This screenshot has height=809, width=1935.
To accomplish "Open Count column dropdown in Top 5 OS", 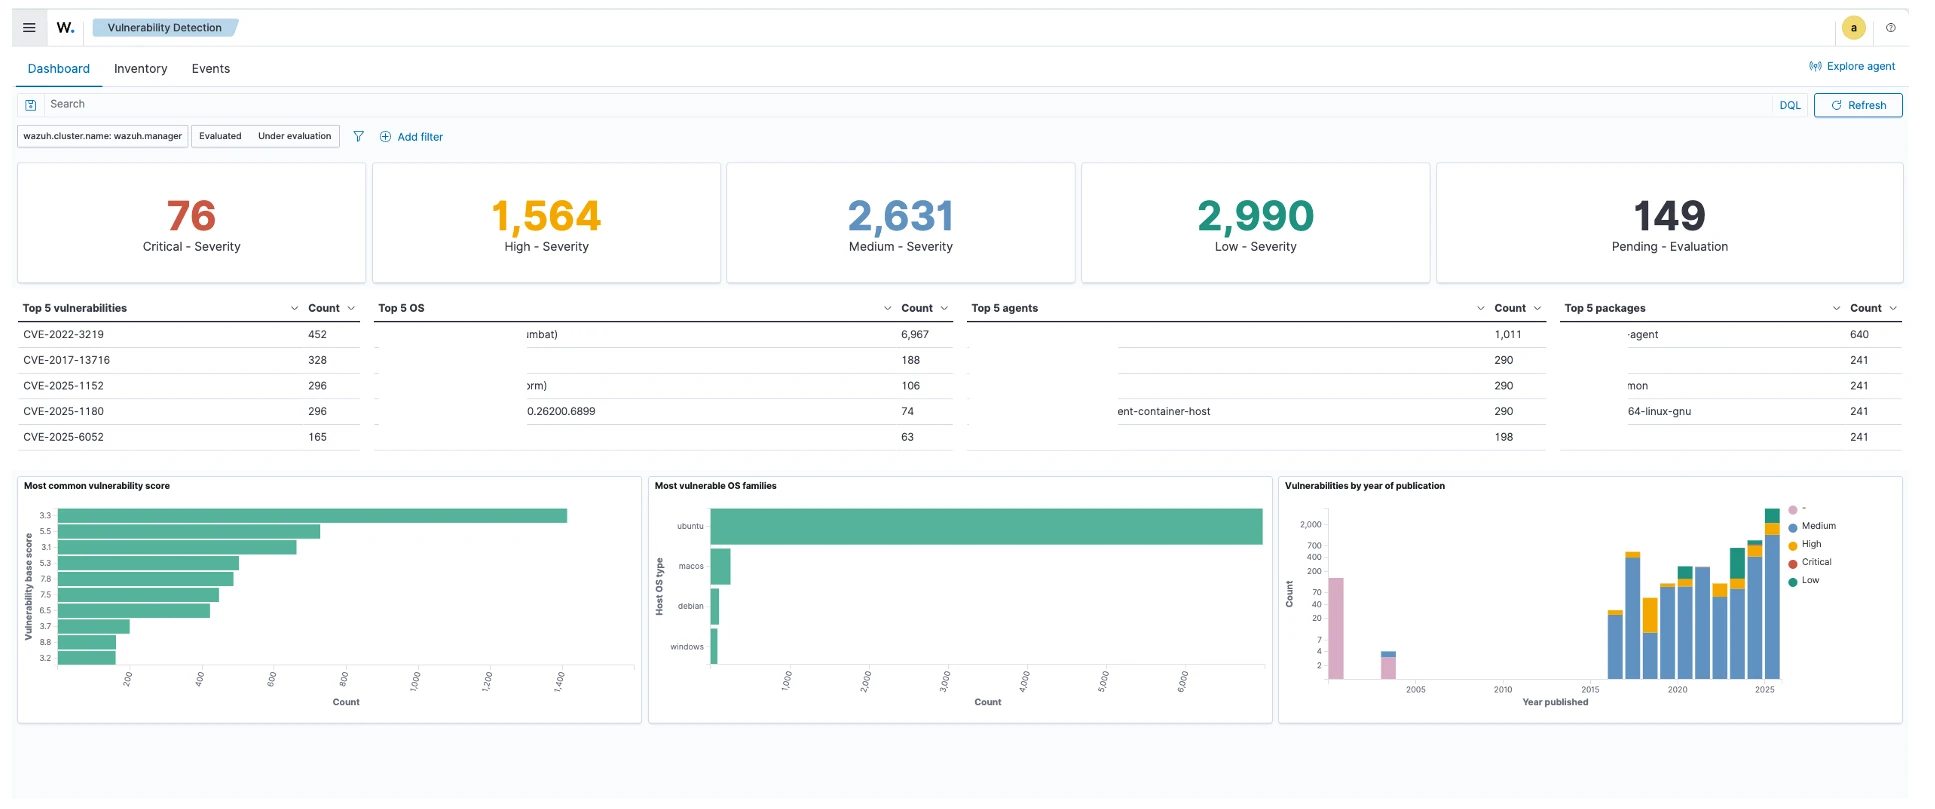I will click(944, 309).
